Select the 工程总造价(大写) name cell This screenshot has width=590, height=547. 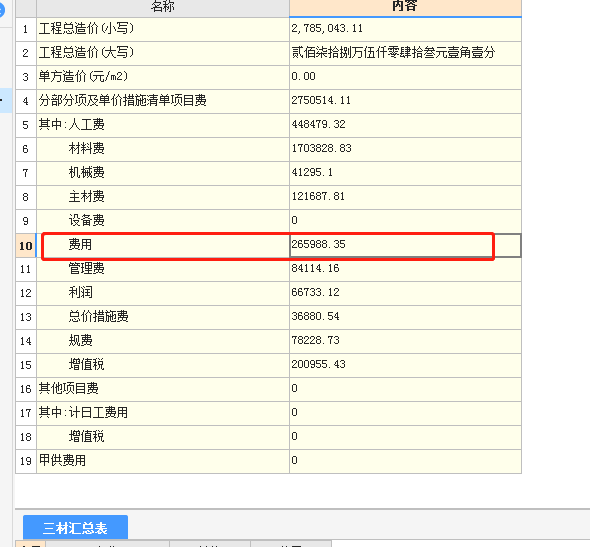(x=163, y=53)
